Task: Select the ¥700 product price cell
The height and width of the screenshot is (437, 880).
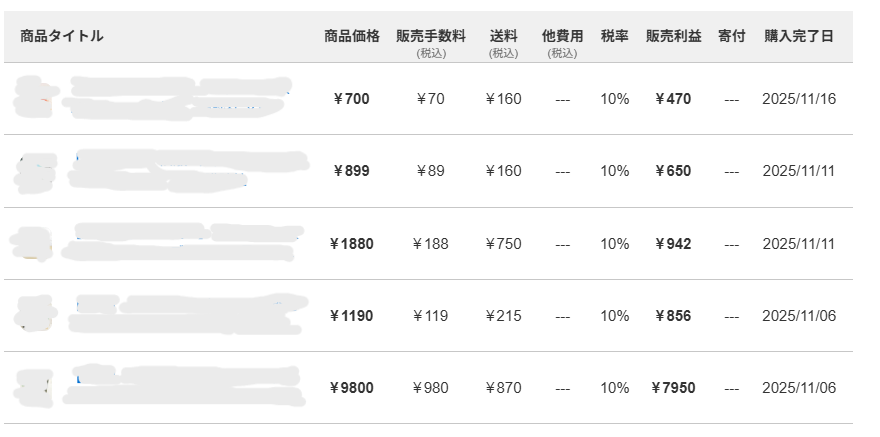Action: (351, 99)
